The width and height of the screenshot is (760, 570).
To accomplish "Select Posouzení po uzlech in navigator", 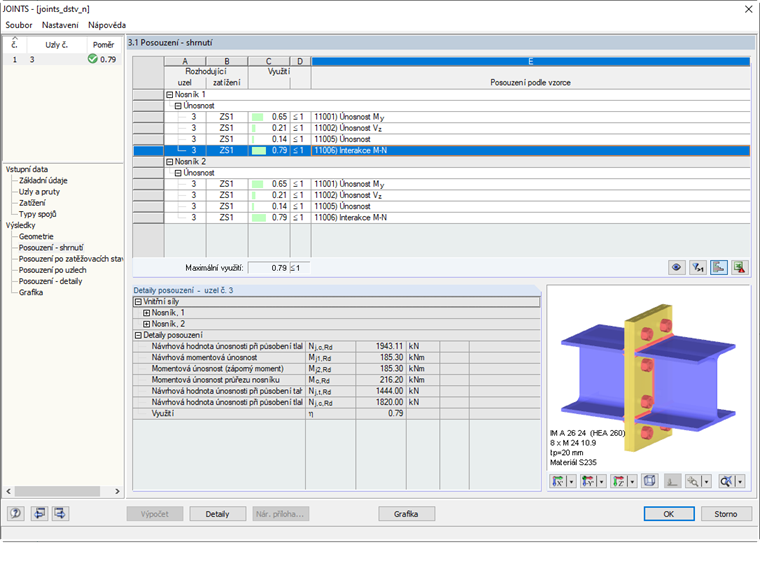I will (x=52, y=270).
